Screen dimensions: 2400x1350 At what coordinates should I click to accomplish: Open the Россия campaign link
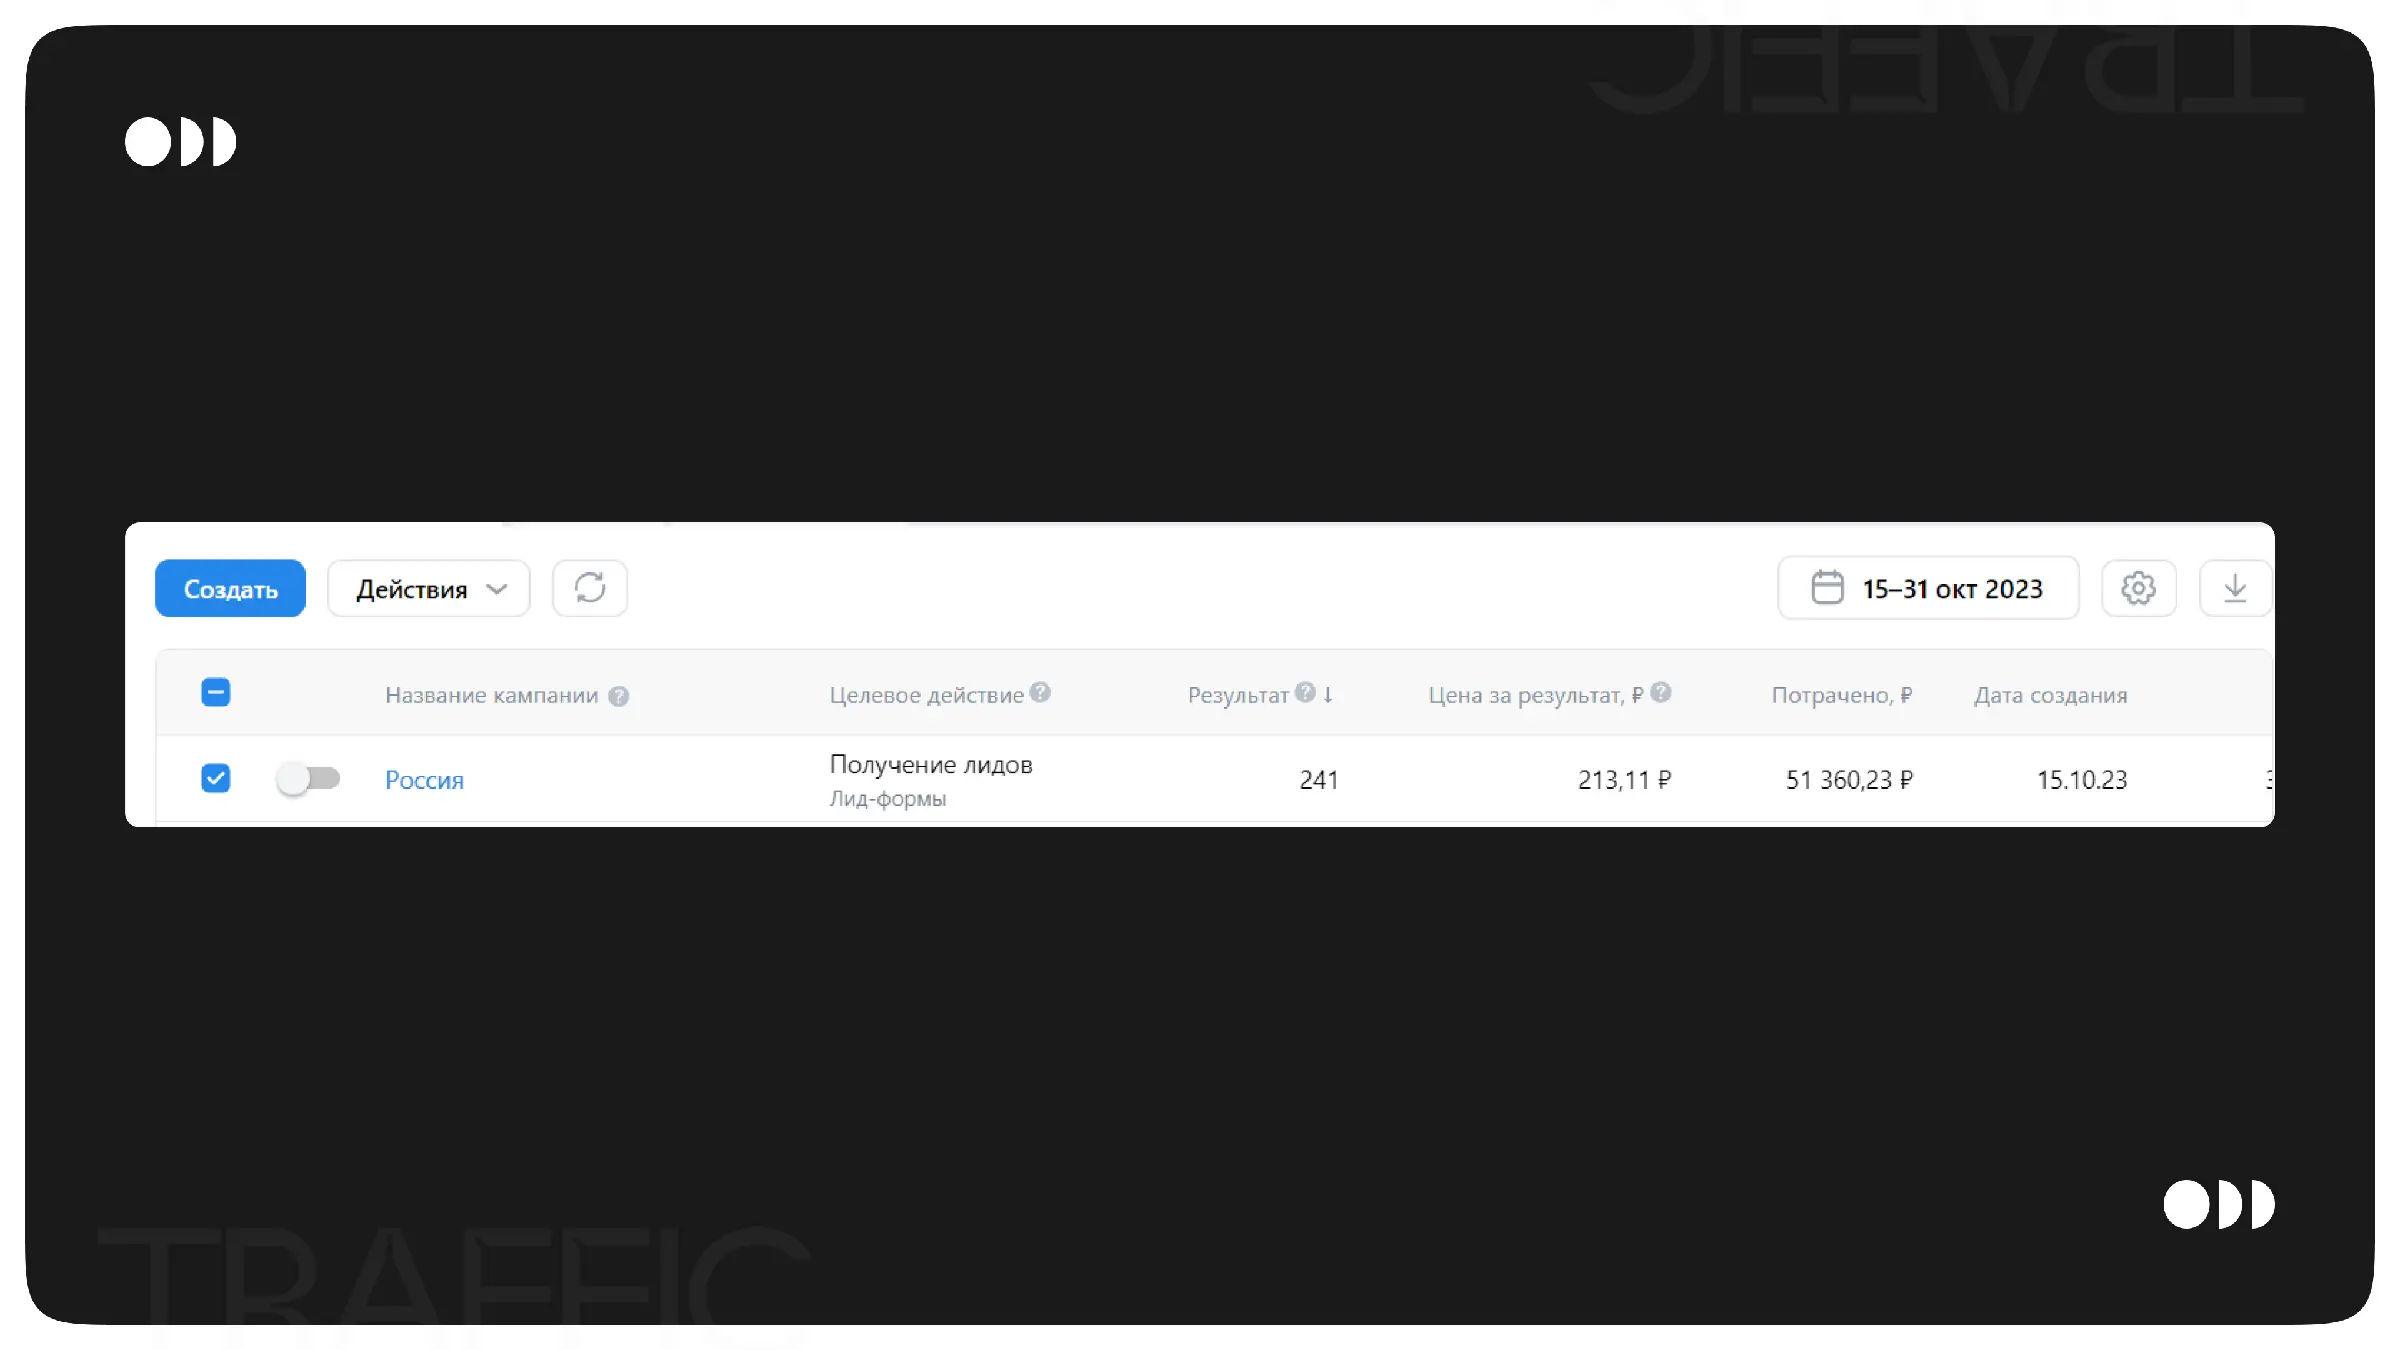[x=424, y=780]
